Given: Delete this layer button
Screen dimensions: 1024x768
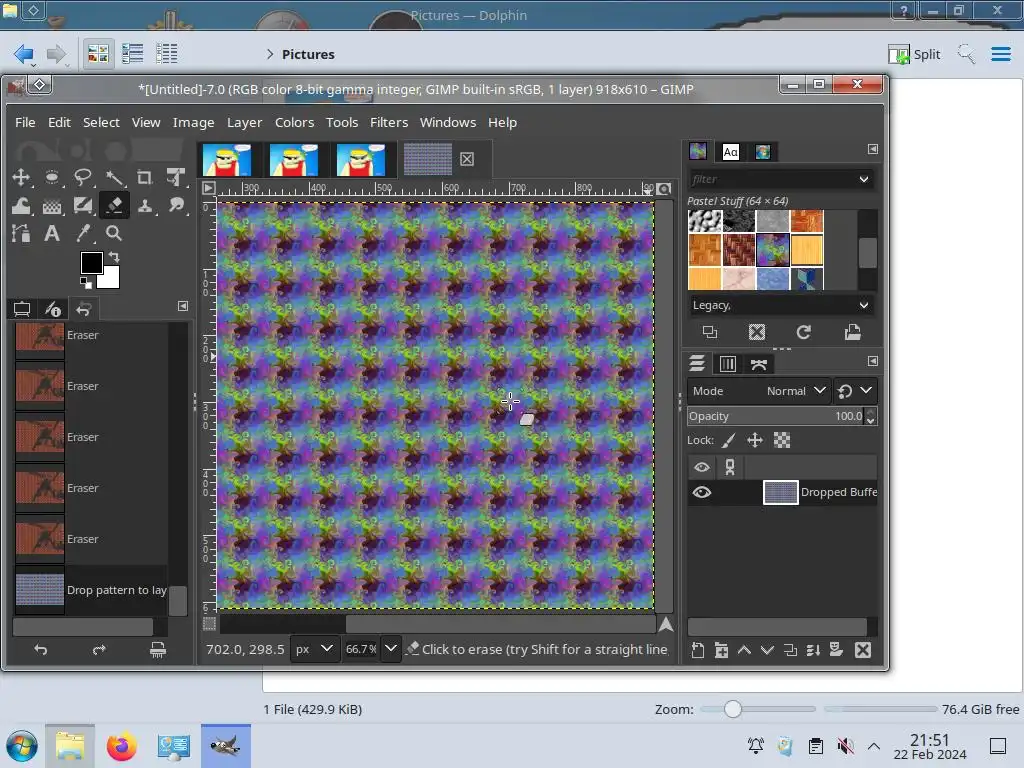Looking at the screenshot, I should 863,650.
